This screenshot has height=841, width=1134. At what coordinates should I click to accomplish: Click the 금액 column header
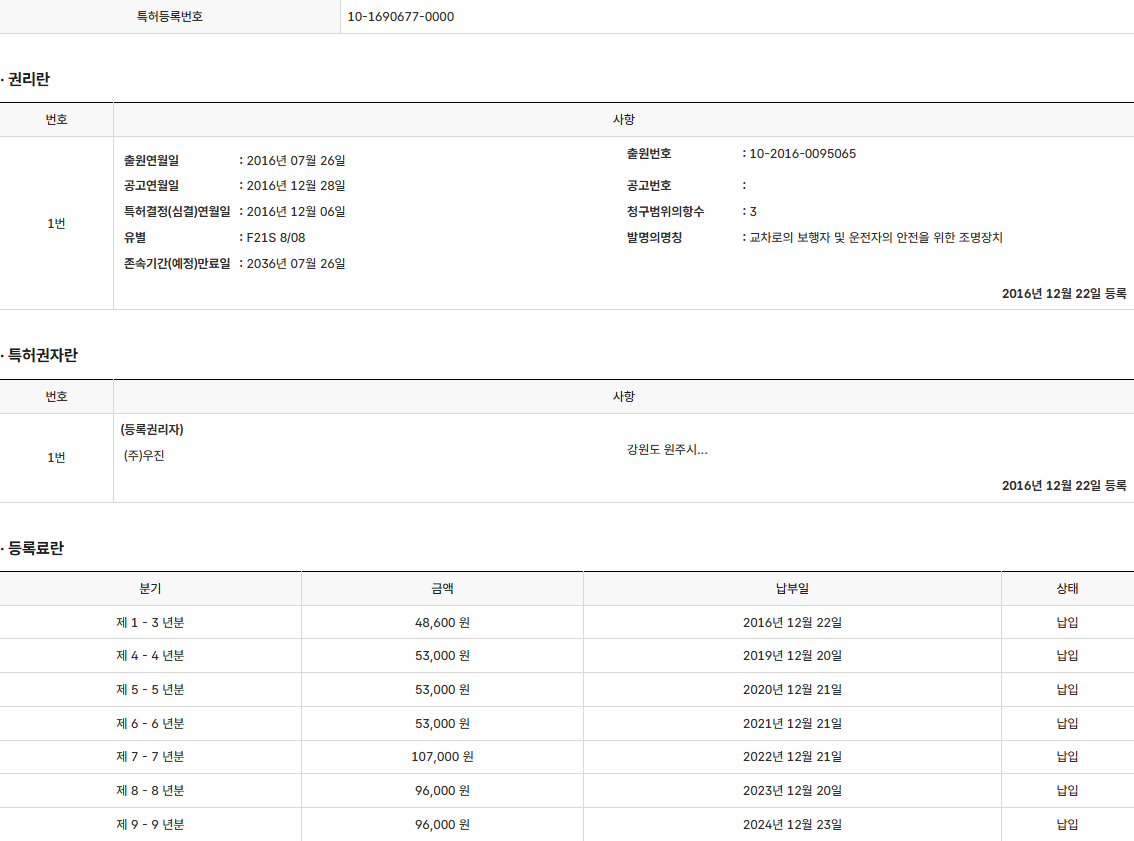click(442, 589)
